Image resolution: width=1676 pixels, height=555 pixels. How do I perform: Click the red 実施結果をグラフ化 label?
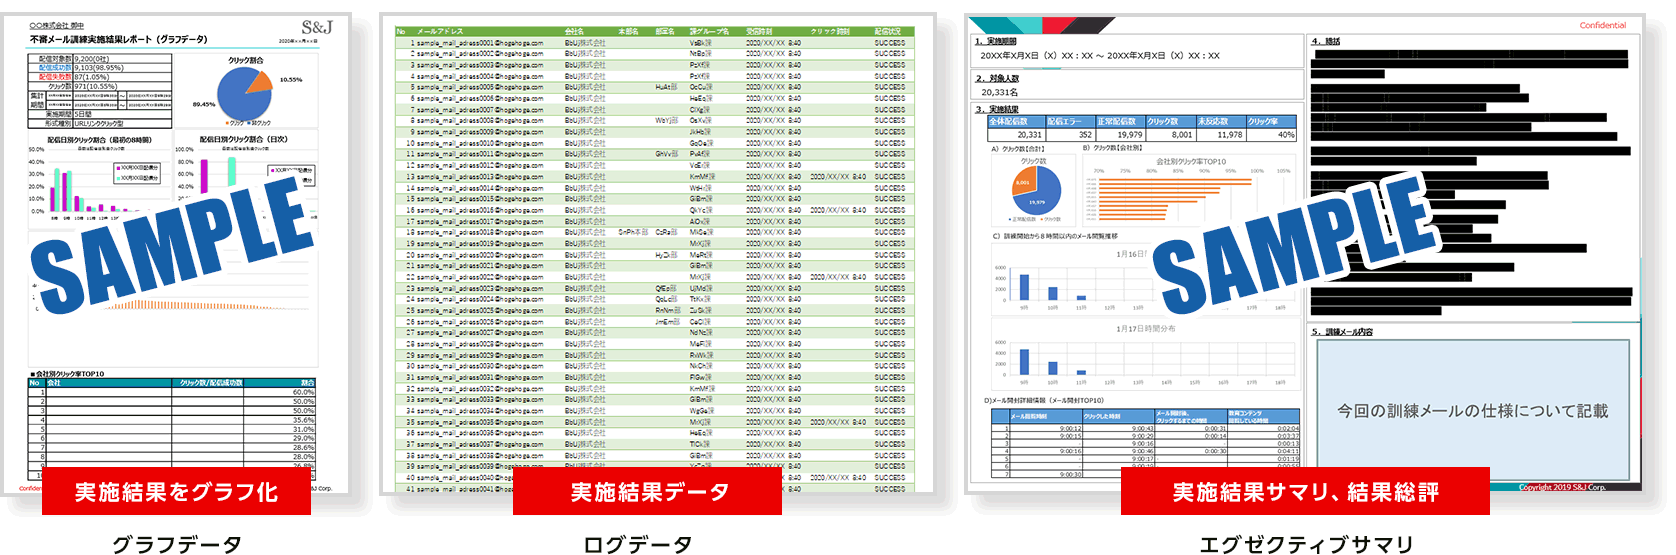[176, 492]
